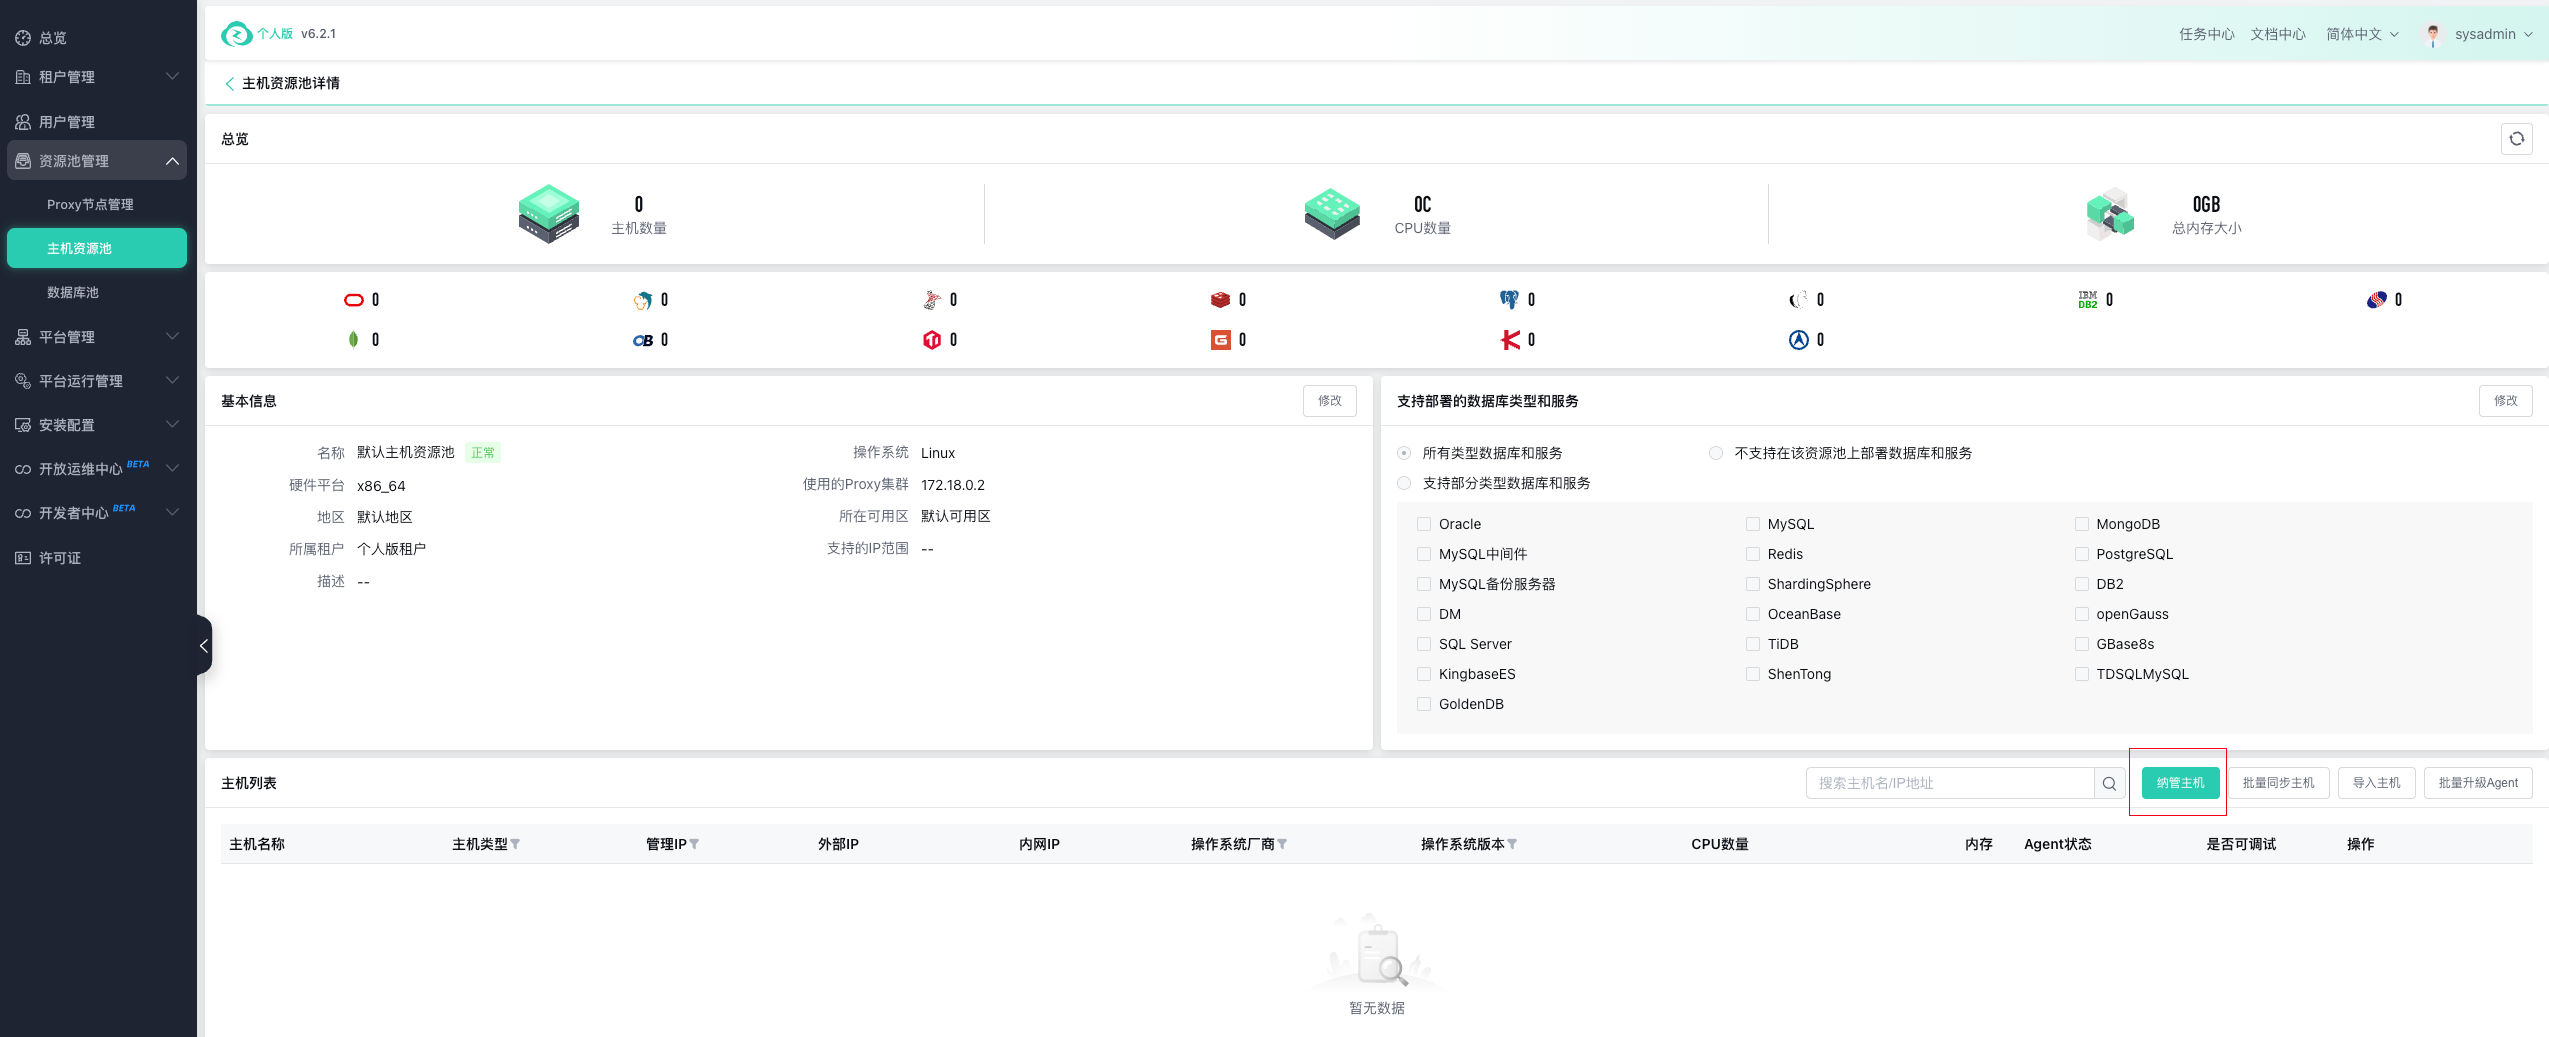The width and height of the screenshot is (2549, 1037).
Task: Click the 纳管主机 button
Action: [x=2180, y=783]
